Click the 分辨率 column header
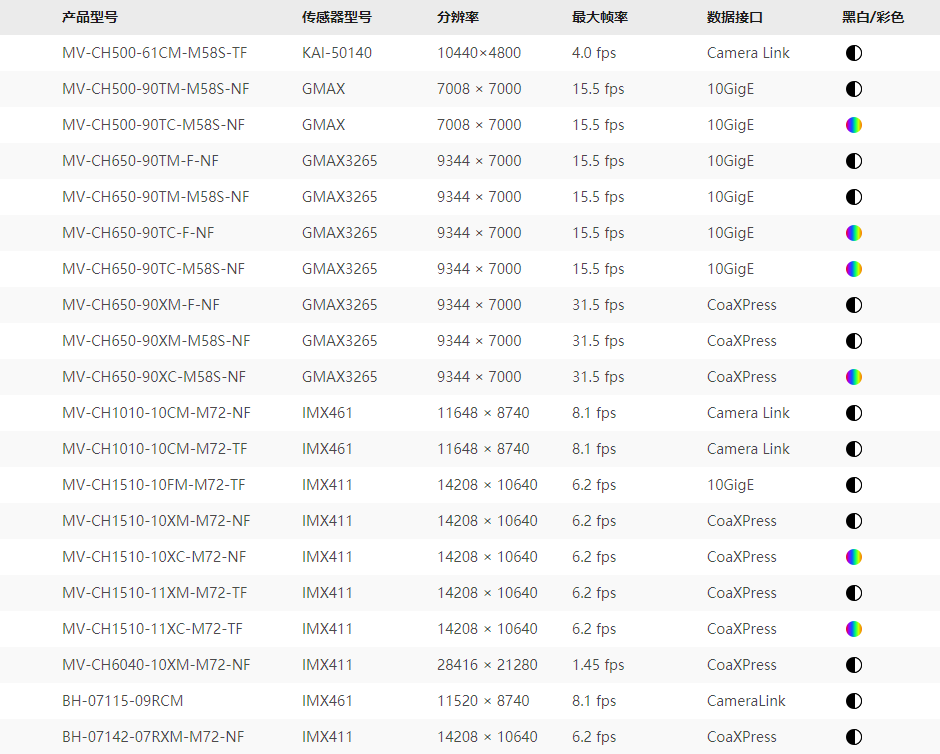This screenshot has width=940, height=754. (x=457, y=17)
